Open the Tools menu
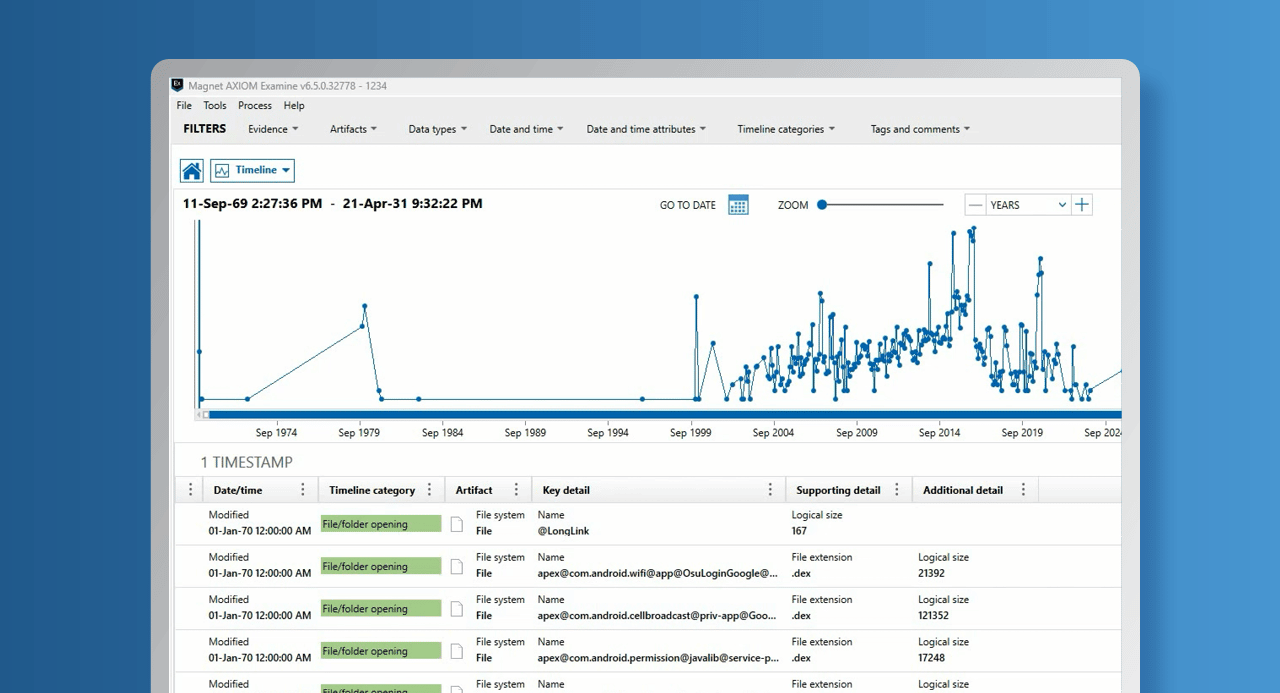Viewport: 1280px width, 693px height. coord(215,106)
